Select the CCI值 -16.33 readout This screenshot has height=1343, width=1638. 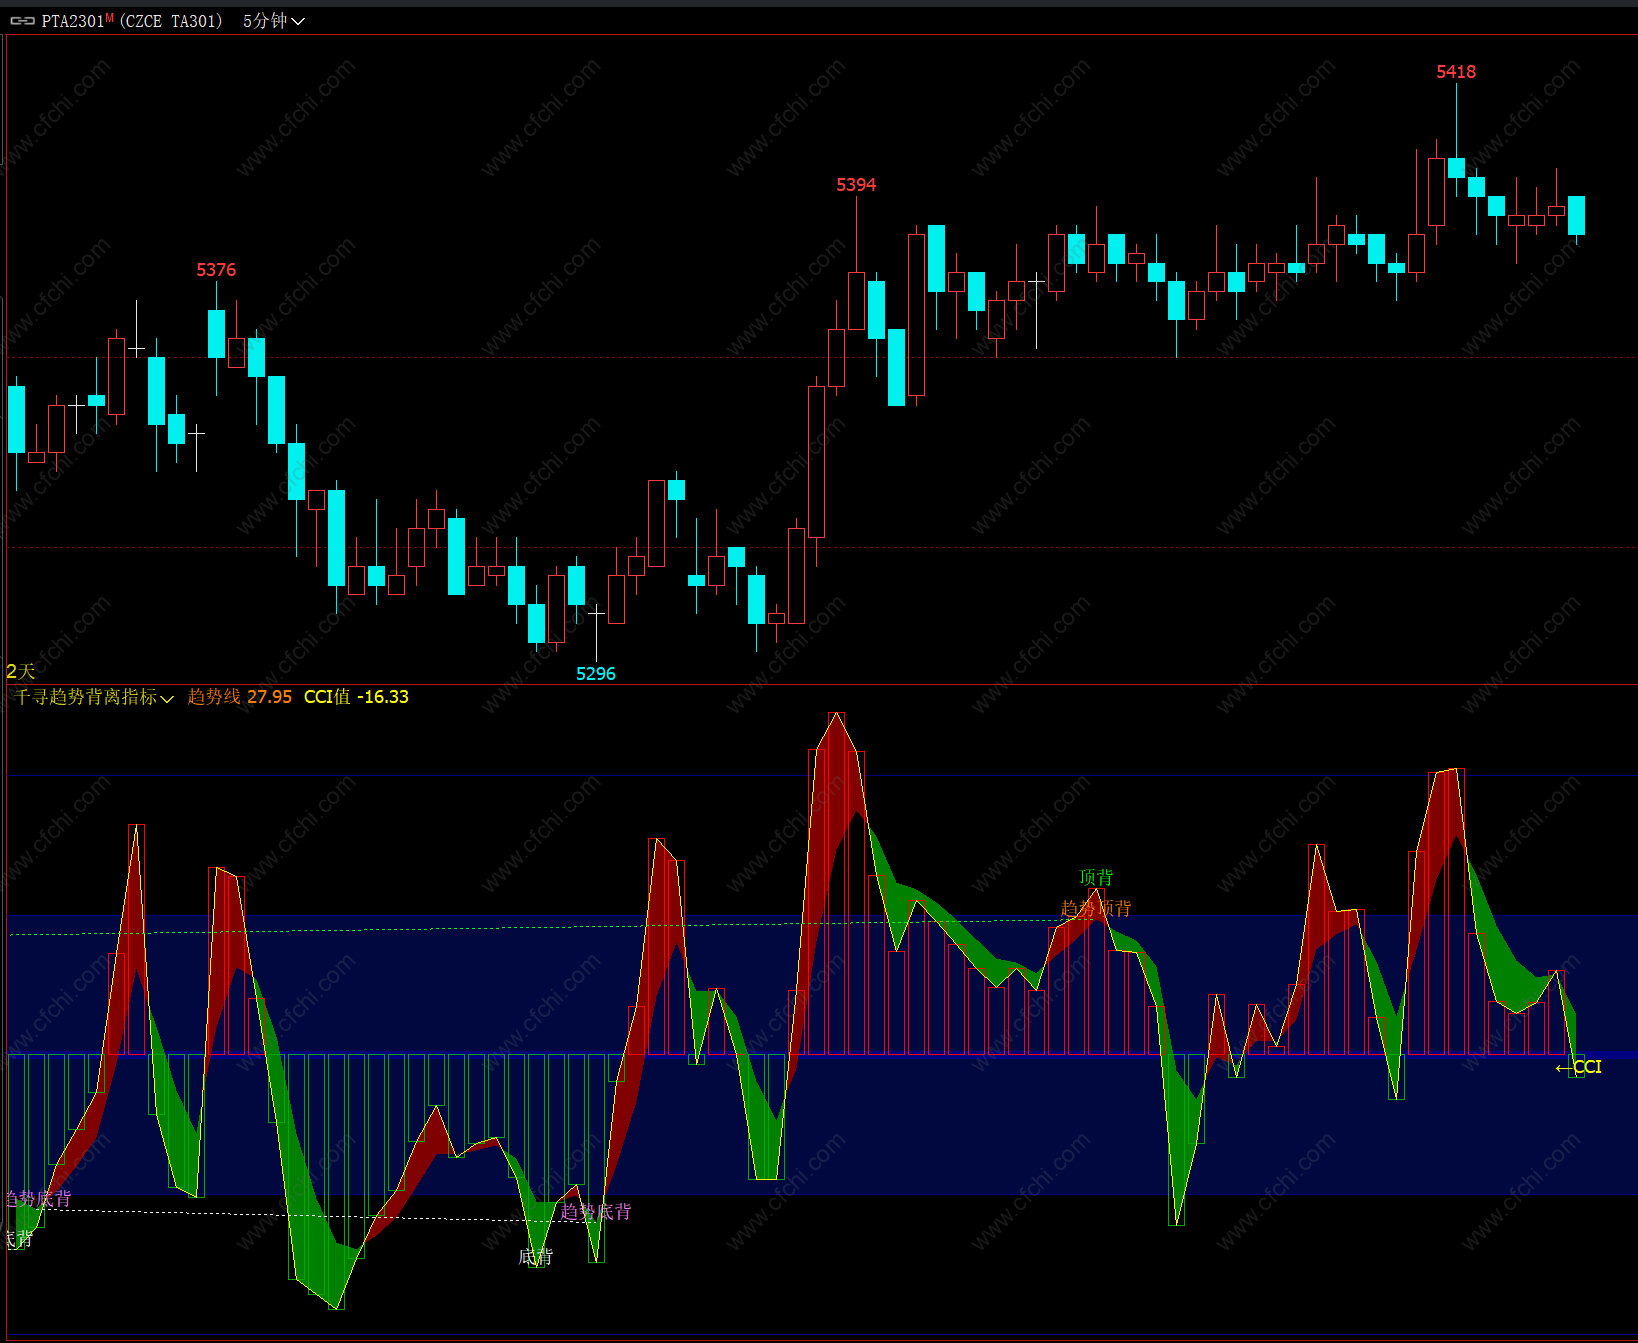pyautogui.click(x=356, y=697)
